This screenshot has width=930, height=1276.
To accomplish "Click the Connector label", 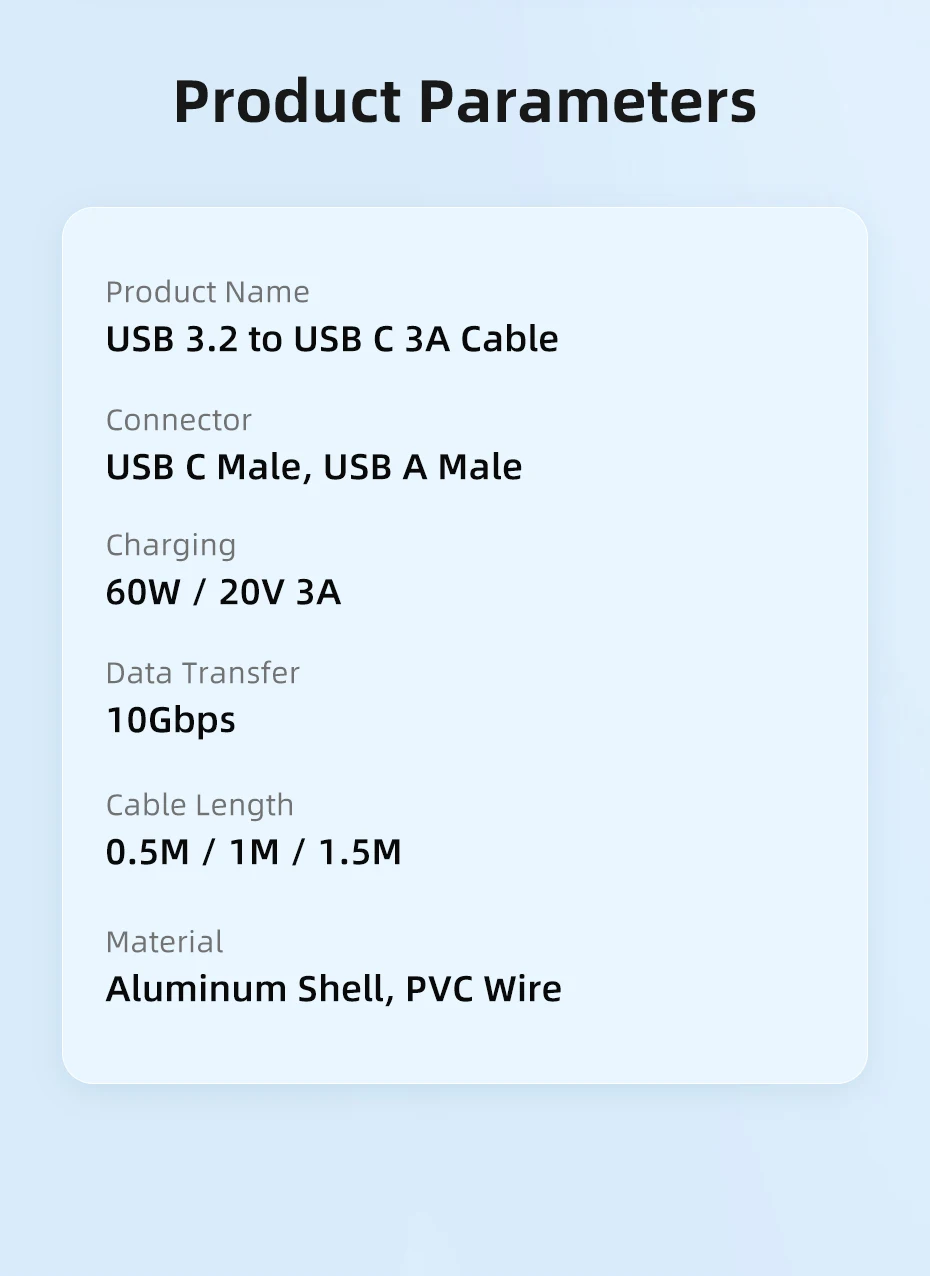I will (179, 420).
